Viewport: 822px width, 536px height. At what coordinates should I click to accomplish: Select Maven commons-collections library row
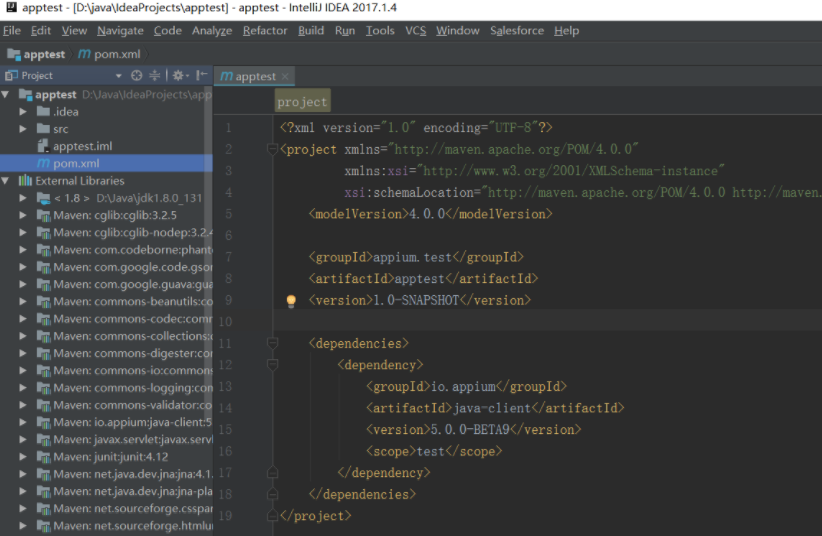tap(106, 336)
